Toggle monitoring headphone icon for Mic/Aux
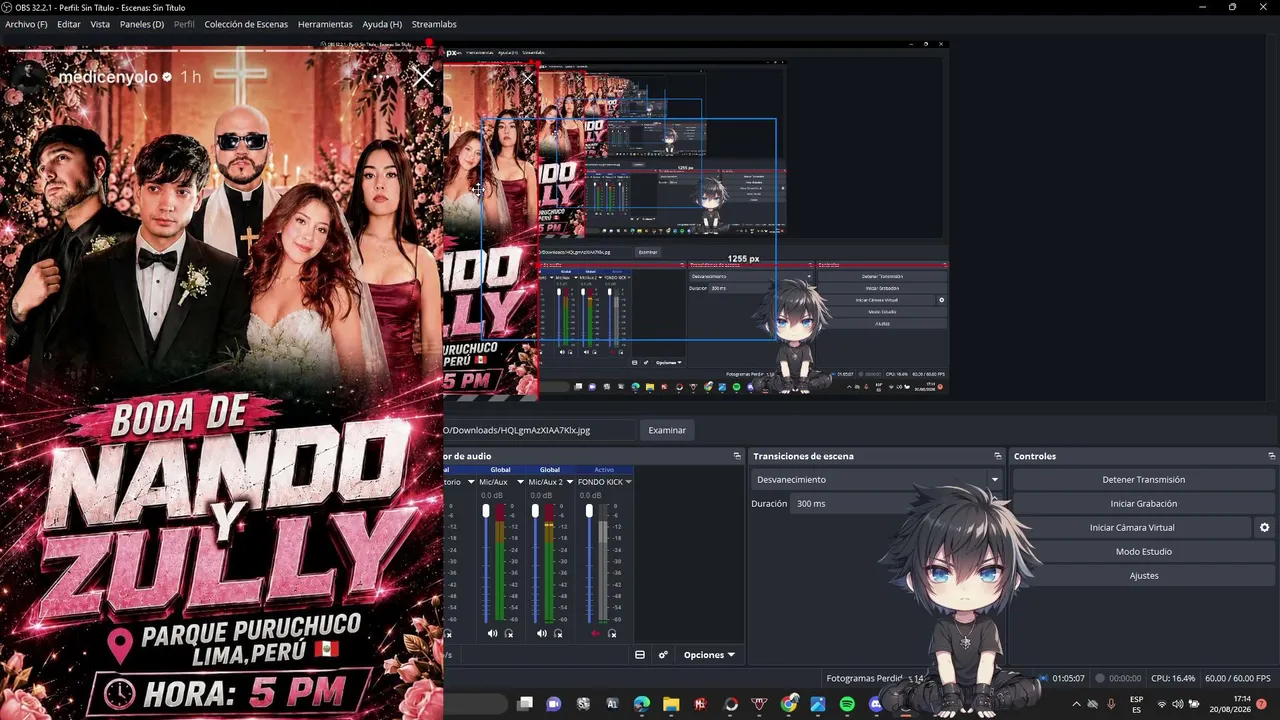The height and width of the screenshot is (720, 1280). (x=509, y=633)
